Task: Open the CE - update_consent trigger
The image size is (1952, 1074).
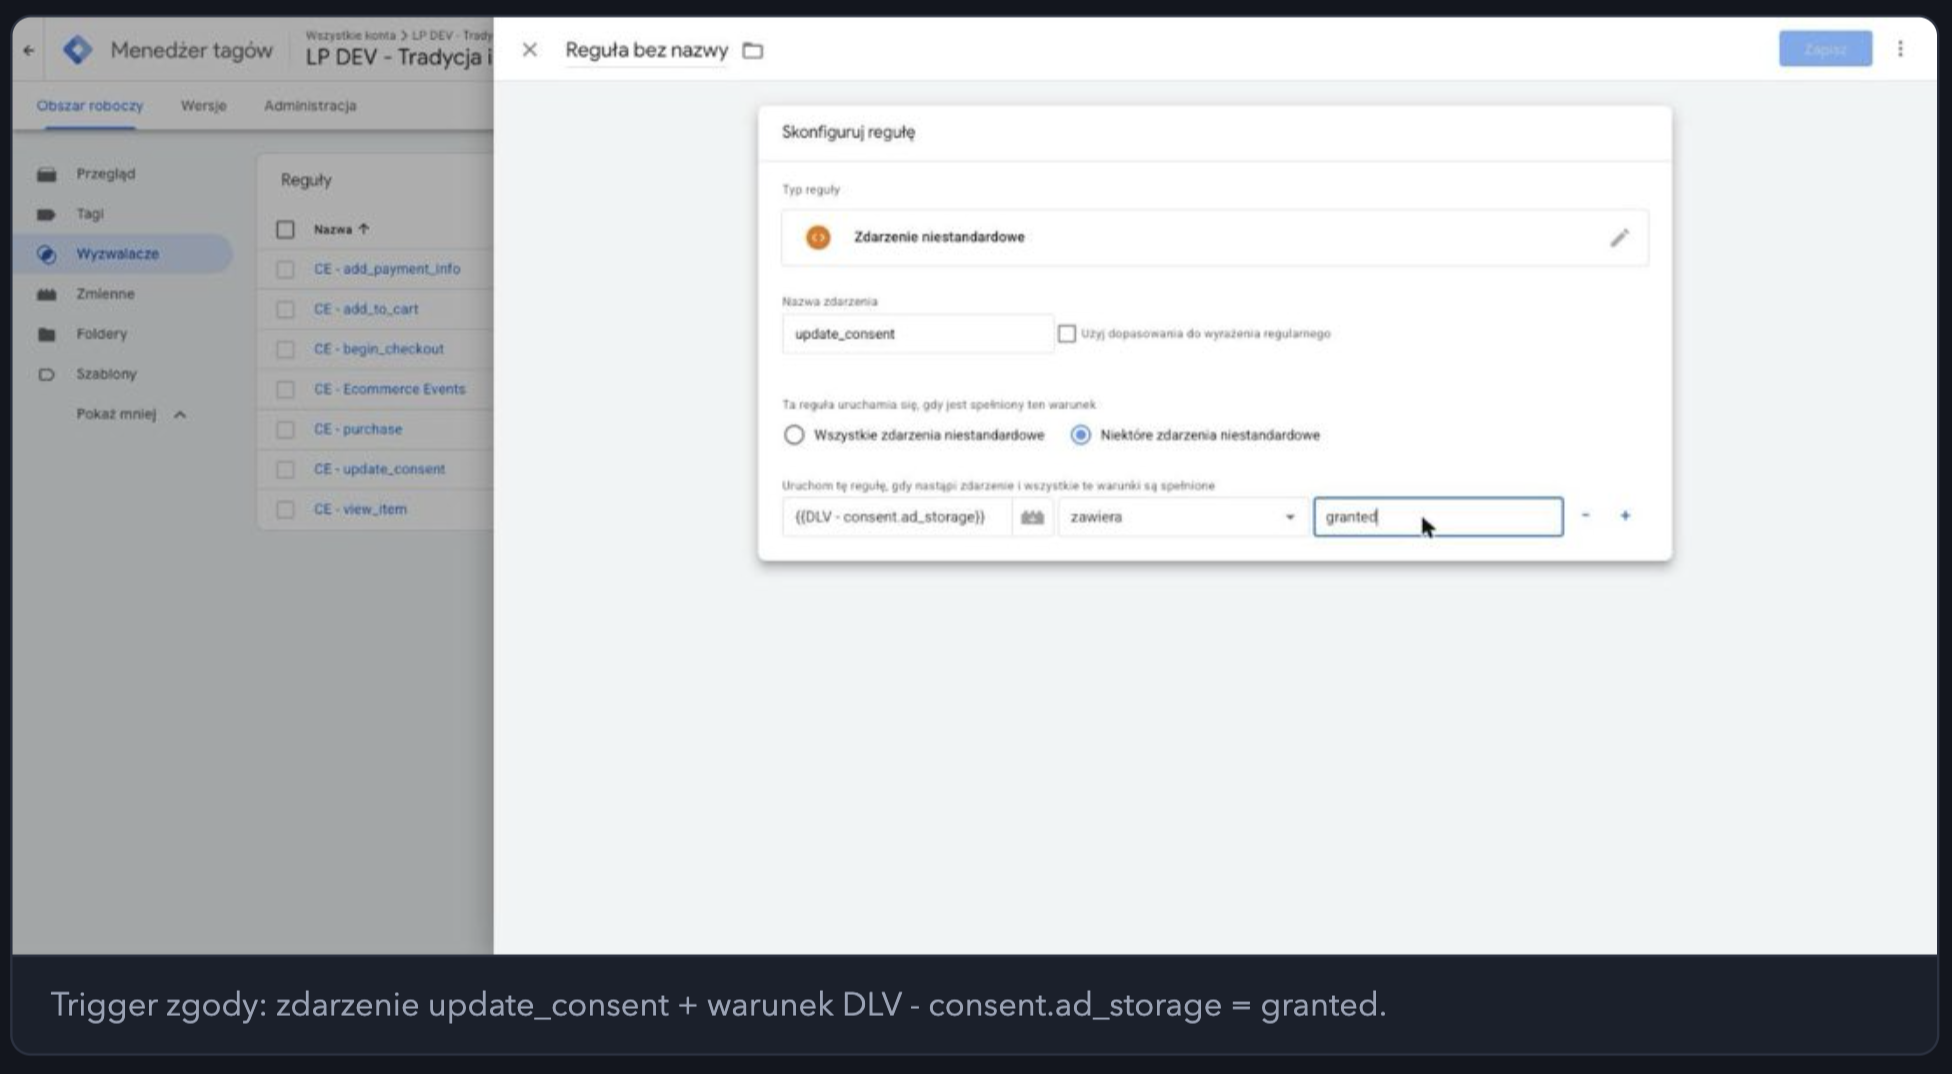Action: [x=379, y=469]
